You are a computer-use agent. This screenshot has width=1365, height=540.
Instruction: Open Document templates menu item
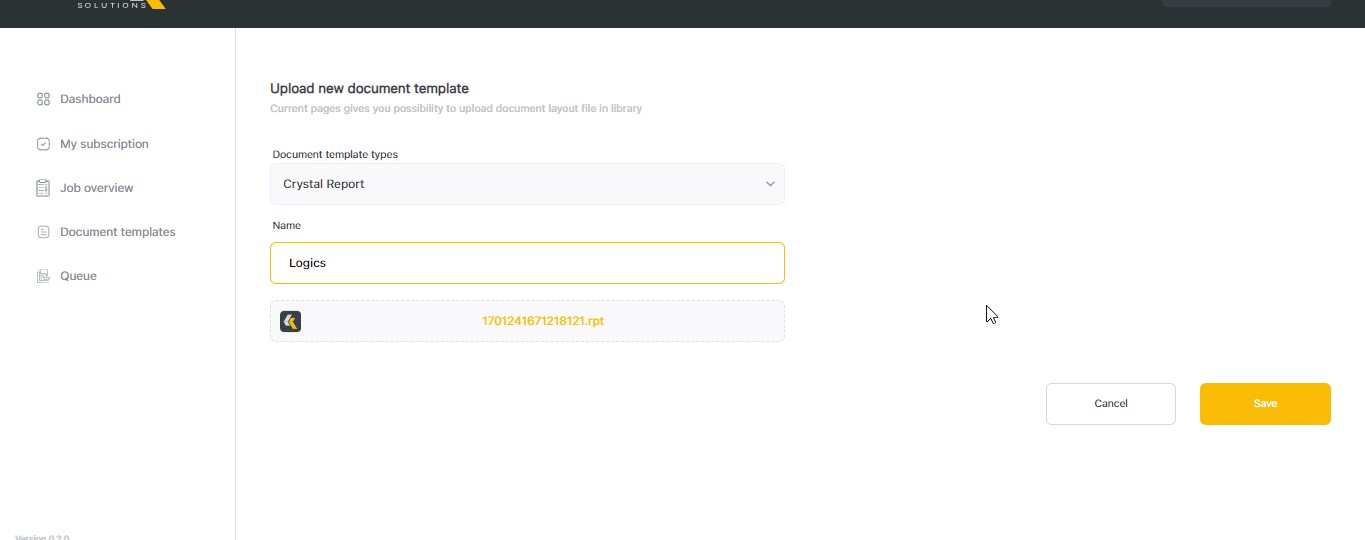click(x=117, y=232)
